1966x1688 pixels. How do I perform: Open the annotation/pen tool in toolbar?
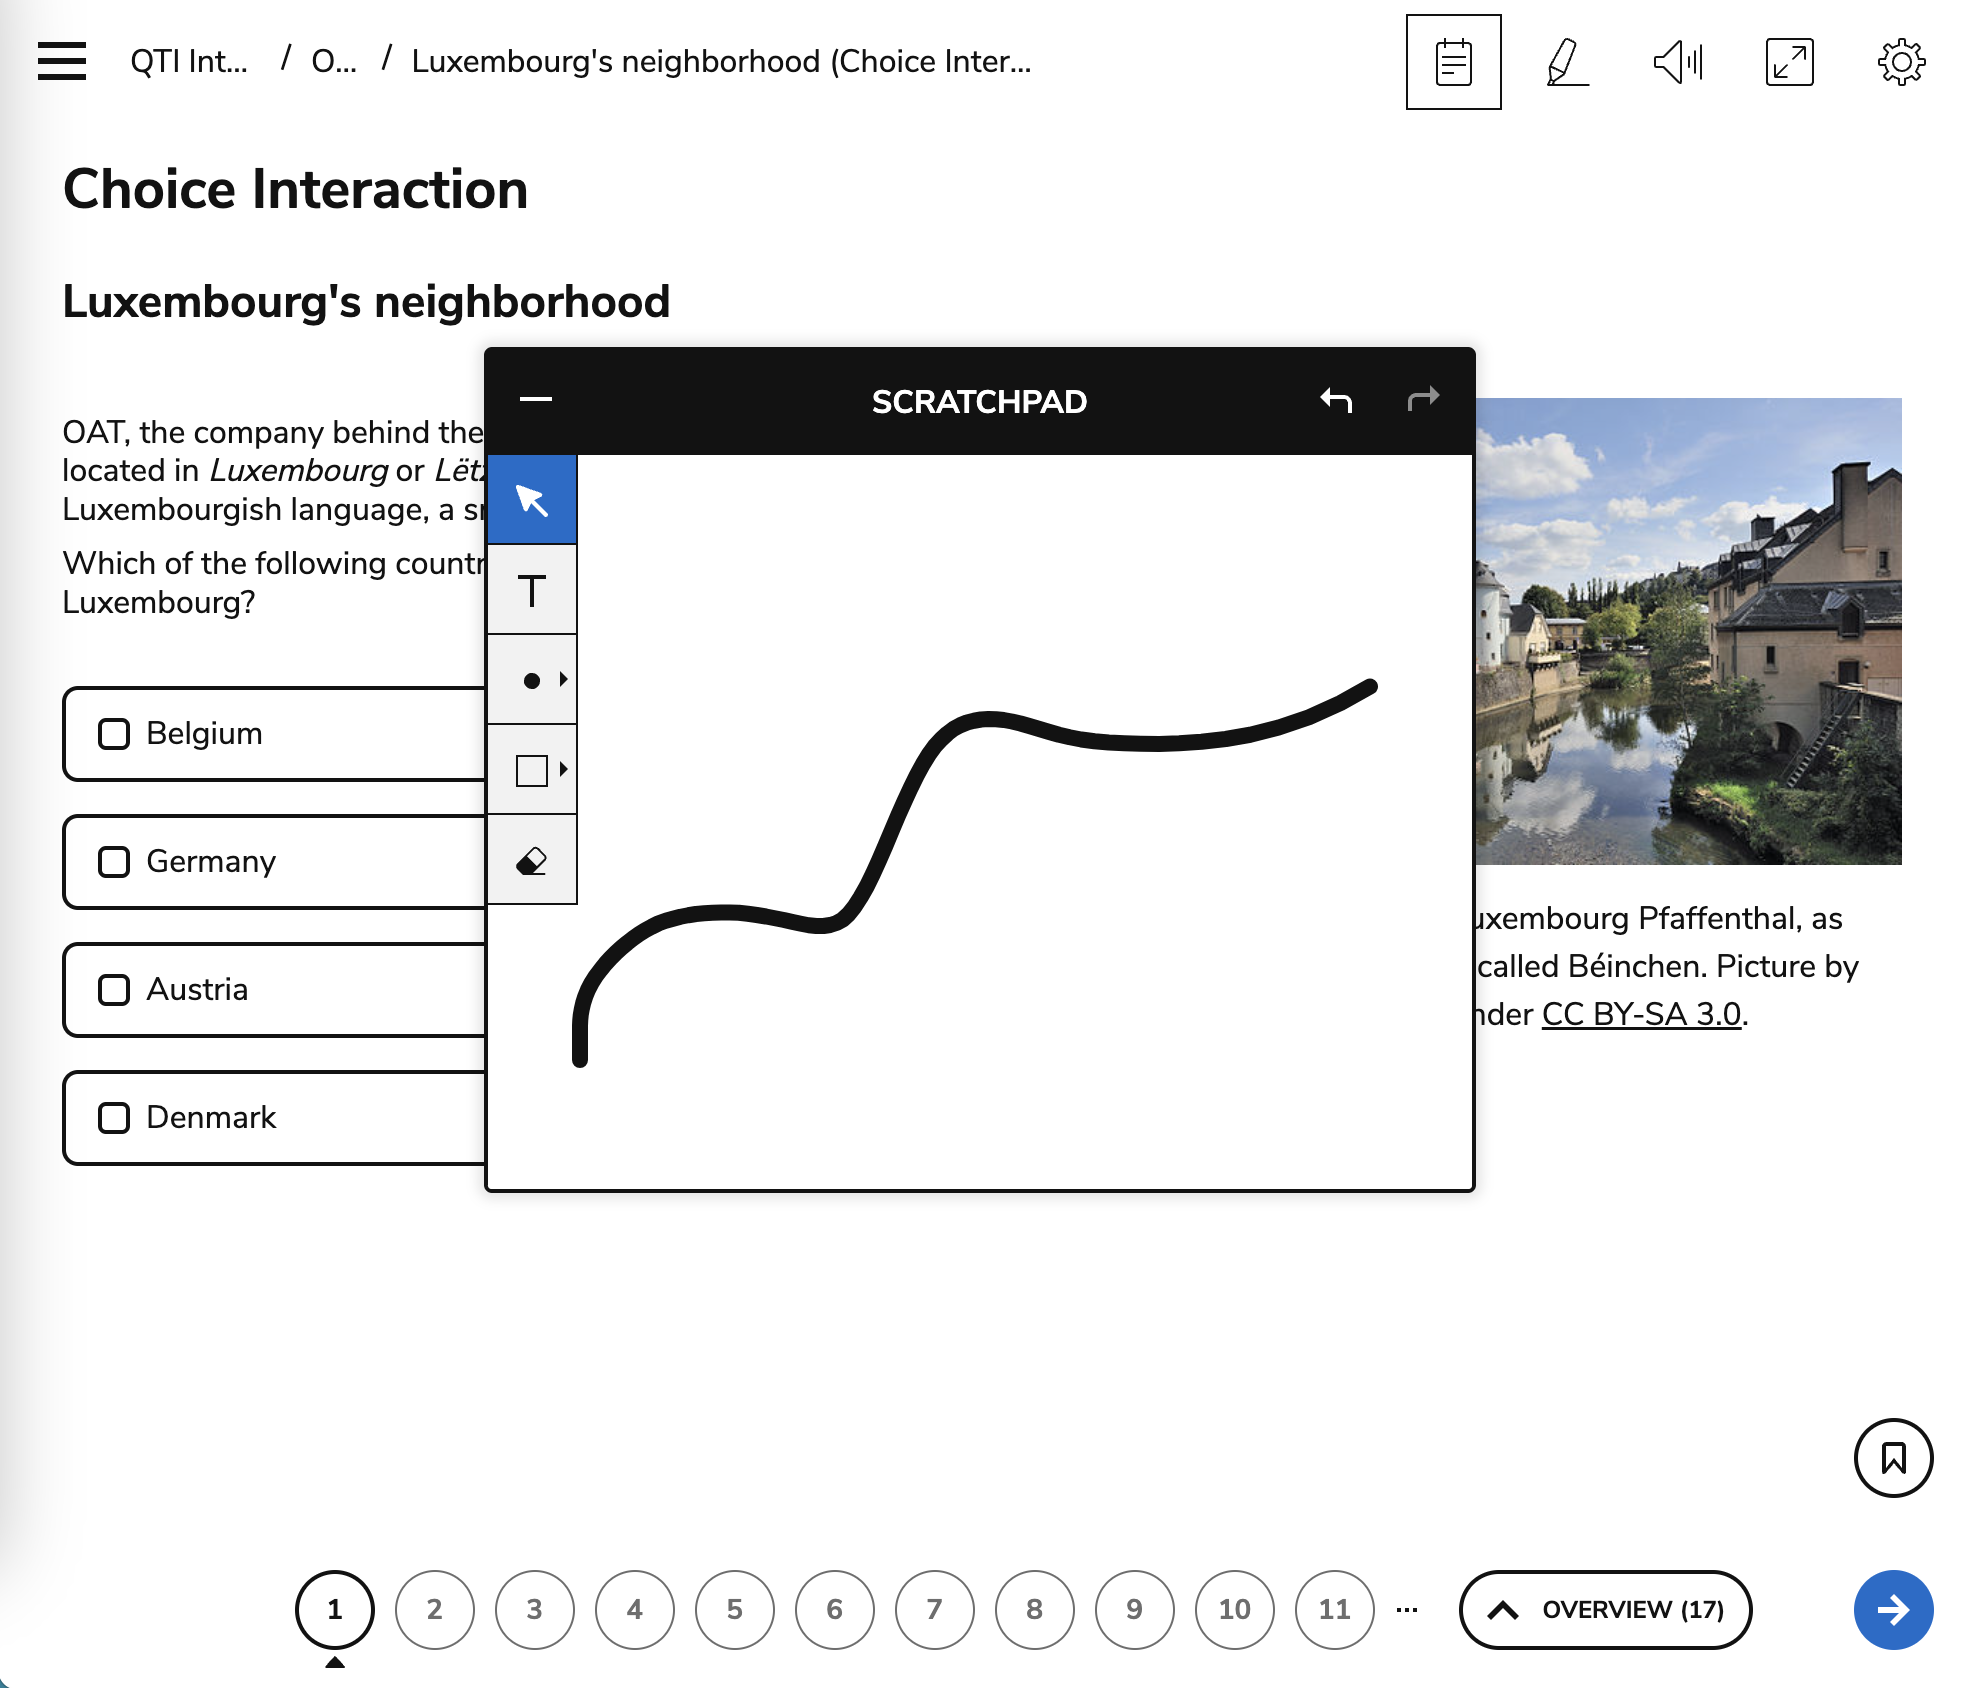(1565, 62)
